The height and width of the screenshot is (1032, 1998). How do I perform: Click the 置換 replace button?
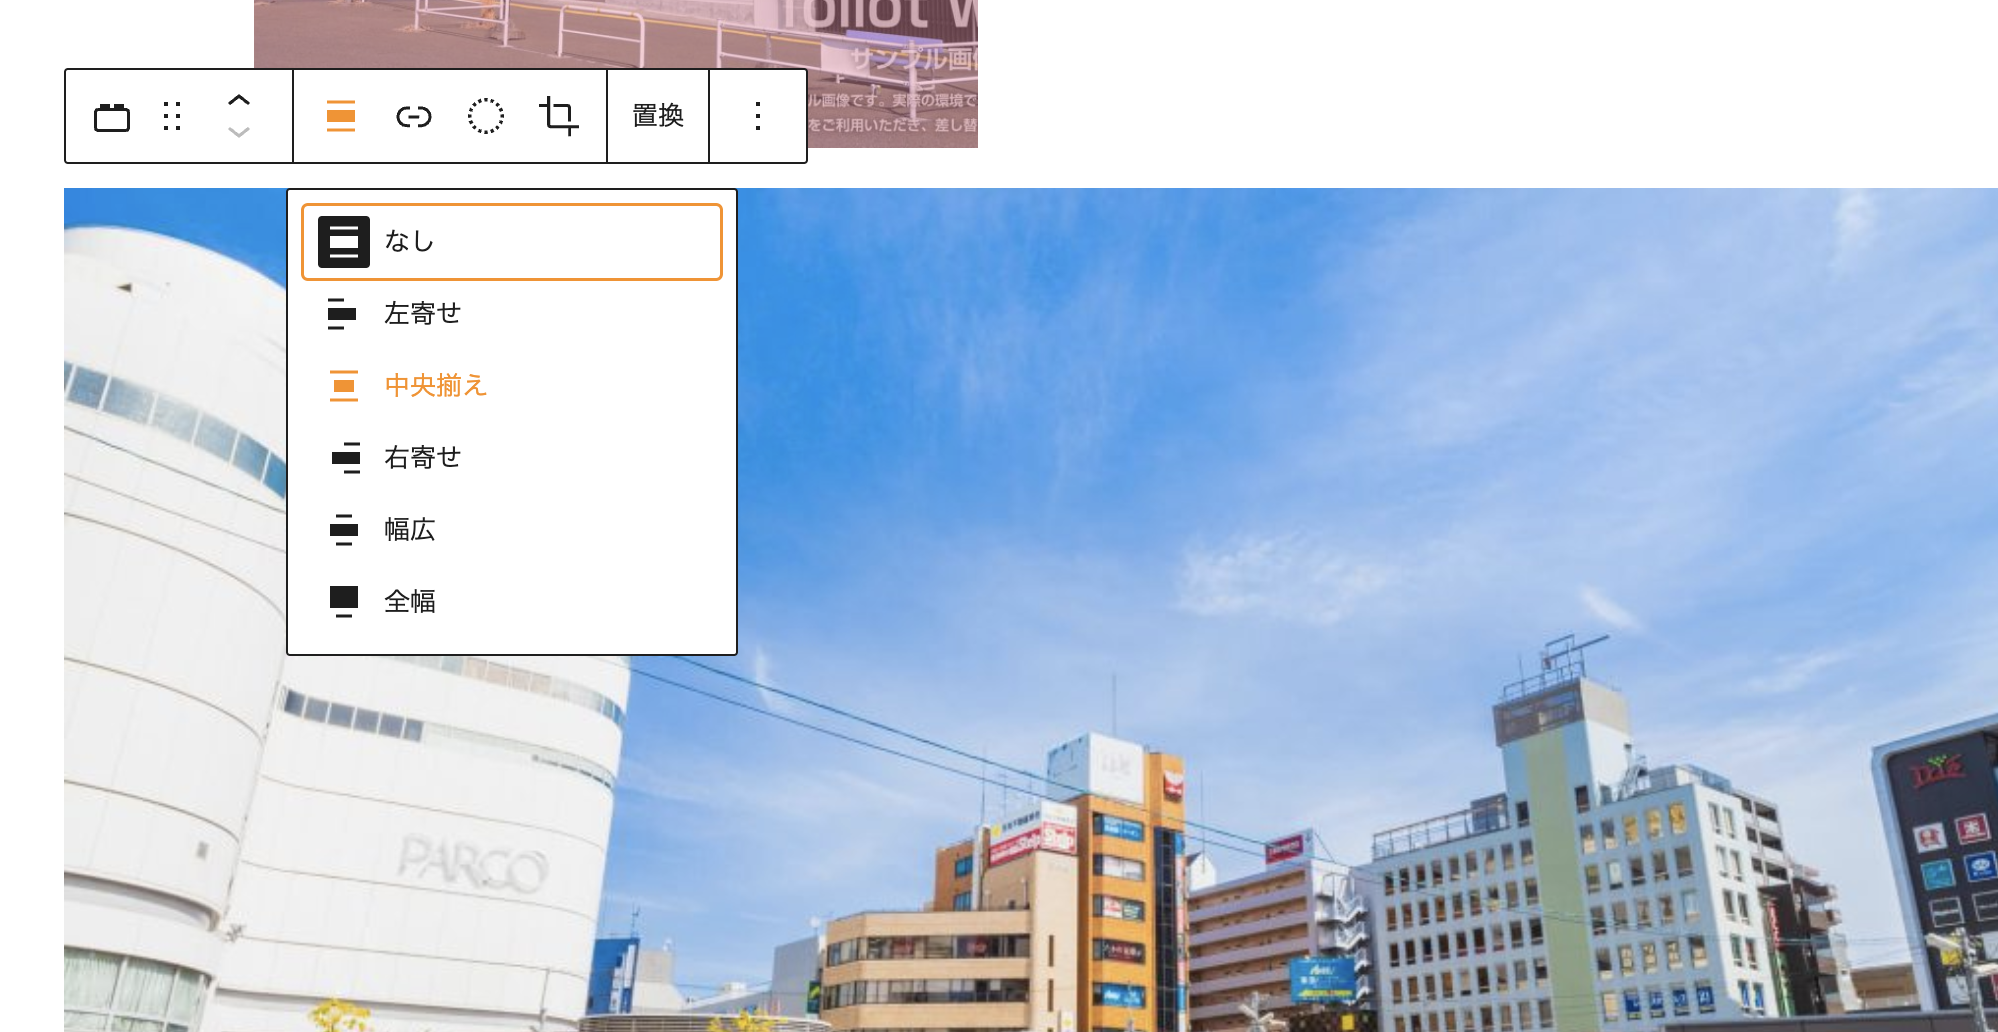pyautogui.click(x=658, y=117)
